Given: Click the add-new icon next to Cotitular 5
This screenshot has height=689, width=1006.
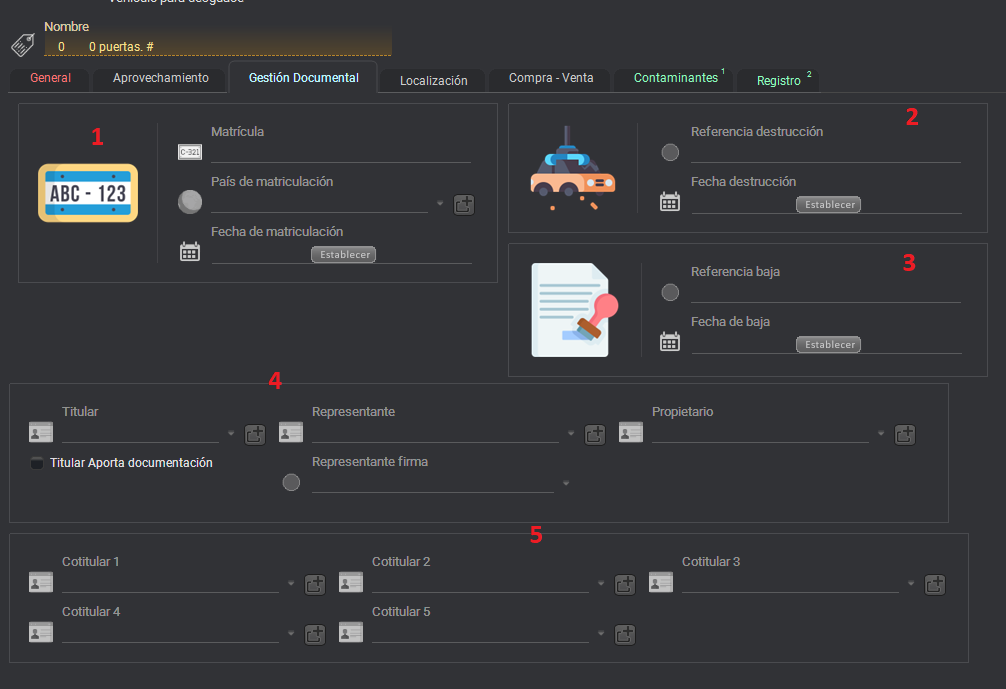Looking at the screenshot, I should tap(625, 634).
